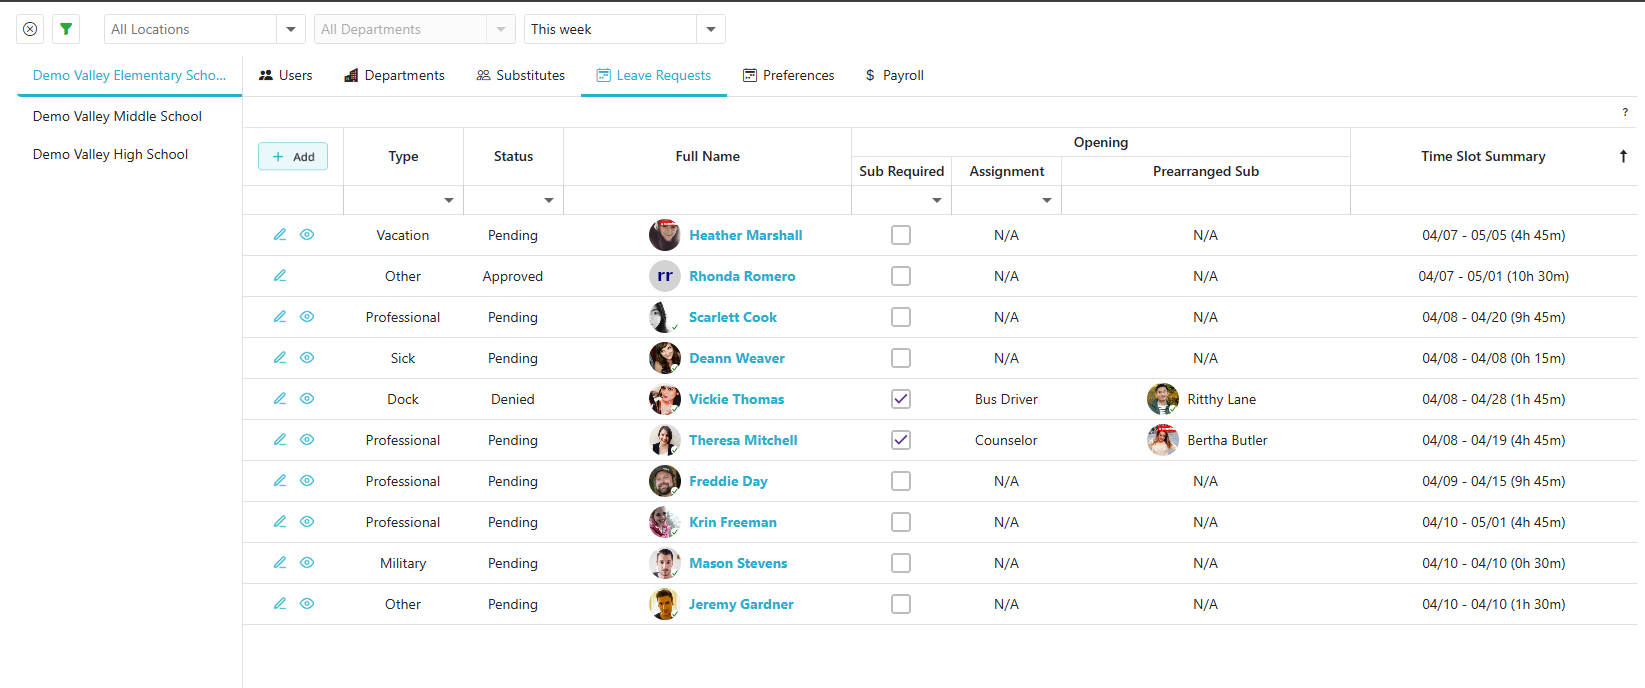Open Scarlett Cook's profile link

pos(732,317)
